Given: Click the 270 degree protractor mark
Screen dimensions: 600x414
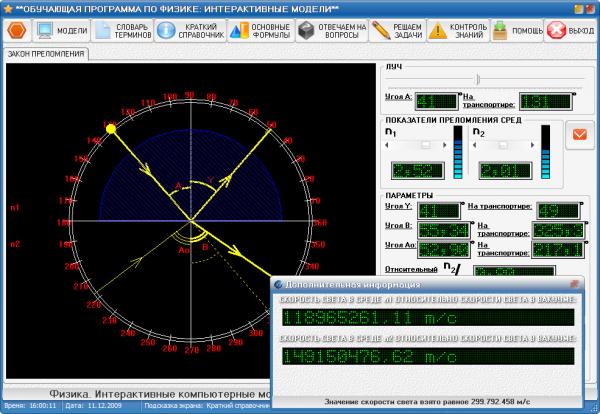Looking at the screenshot, I should click(x=191, y=350).
